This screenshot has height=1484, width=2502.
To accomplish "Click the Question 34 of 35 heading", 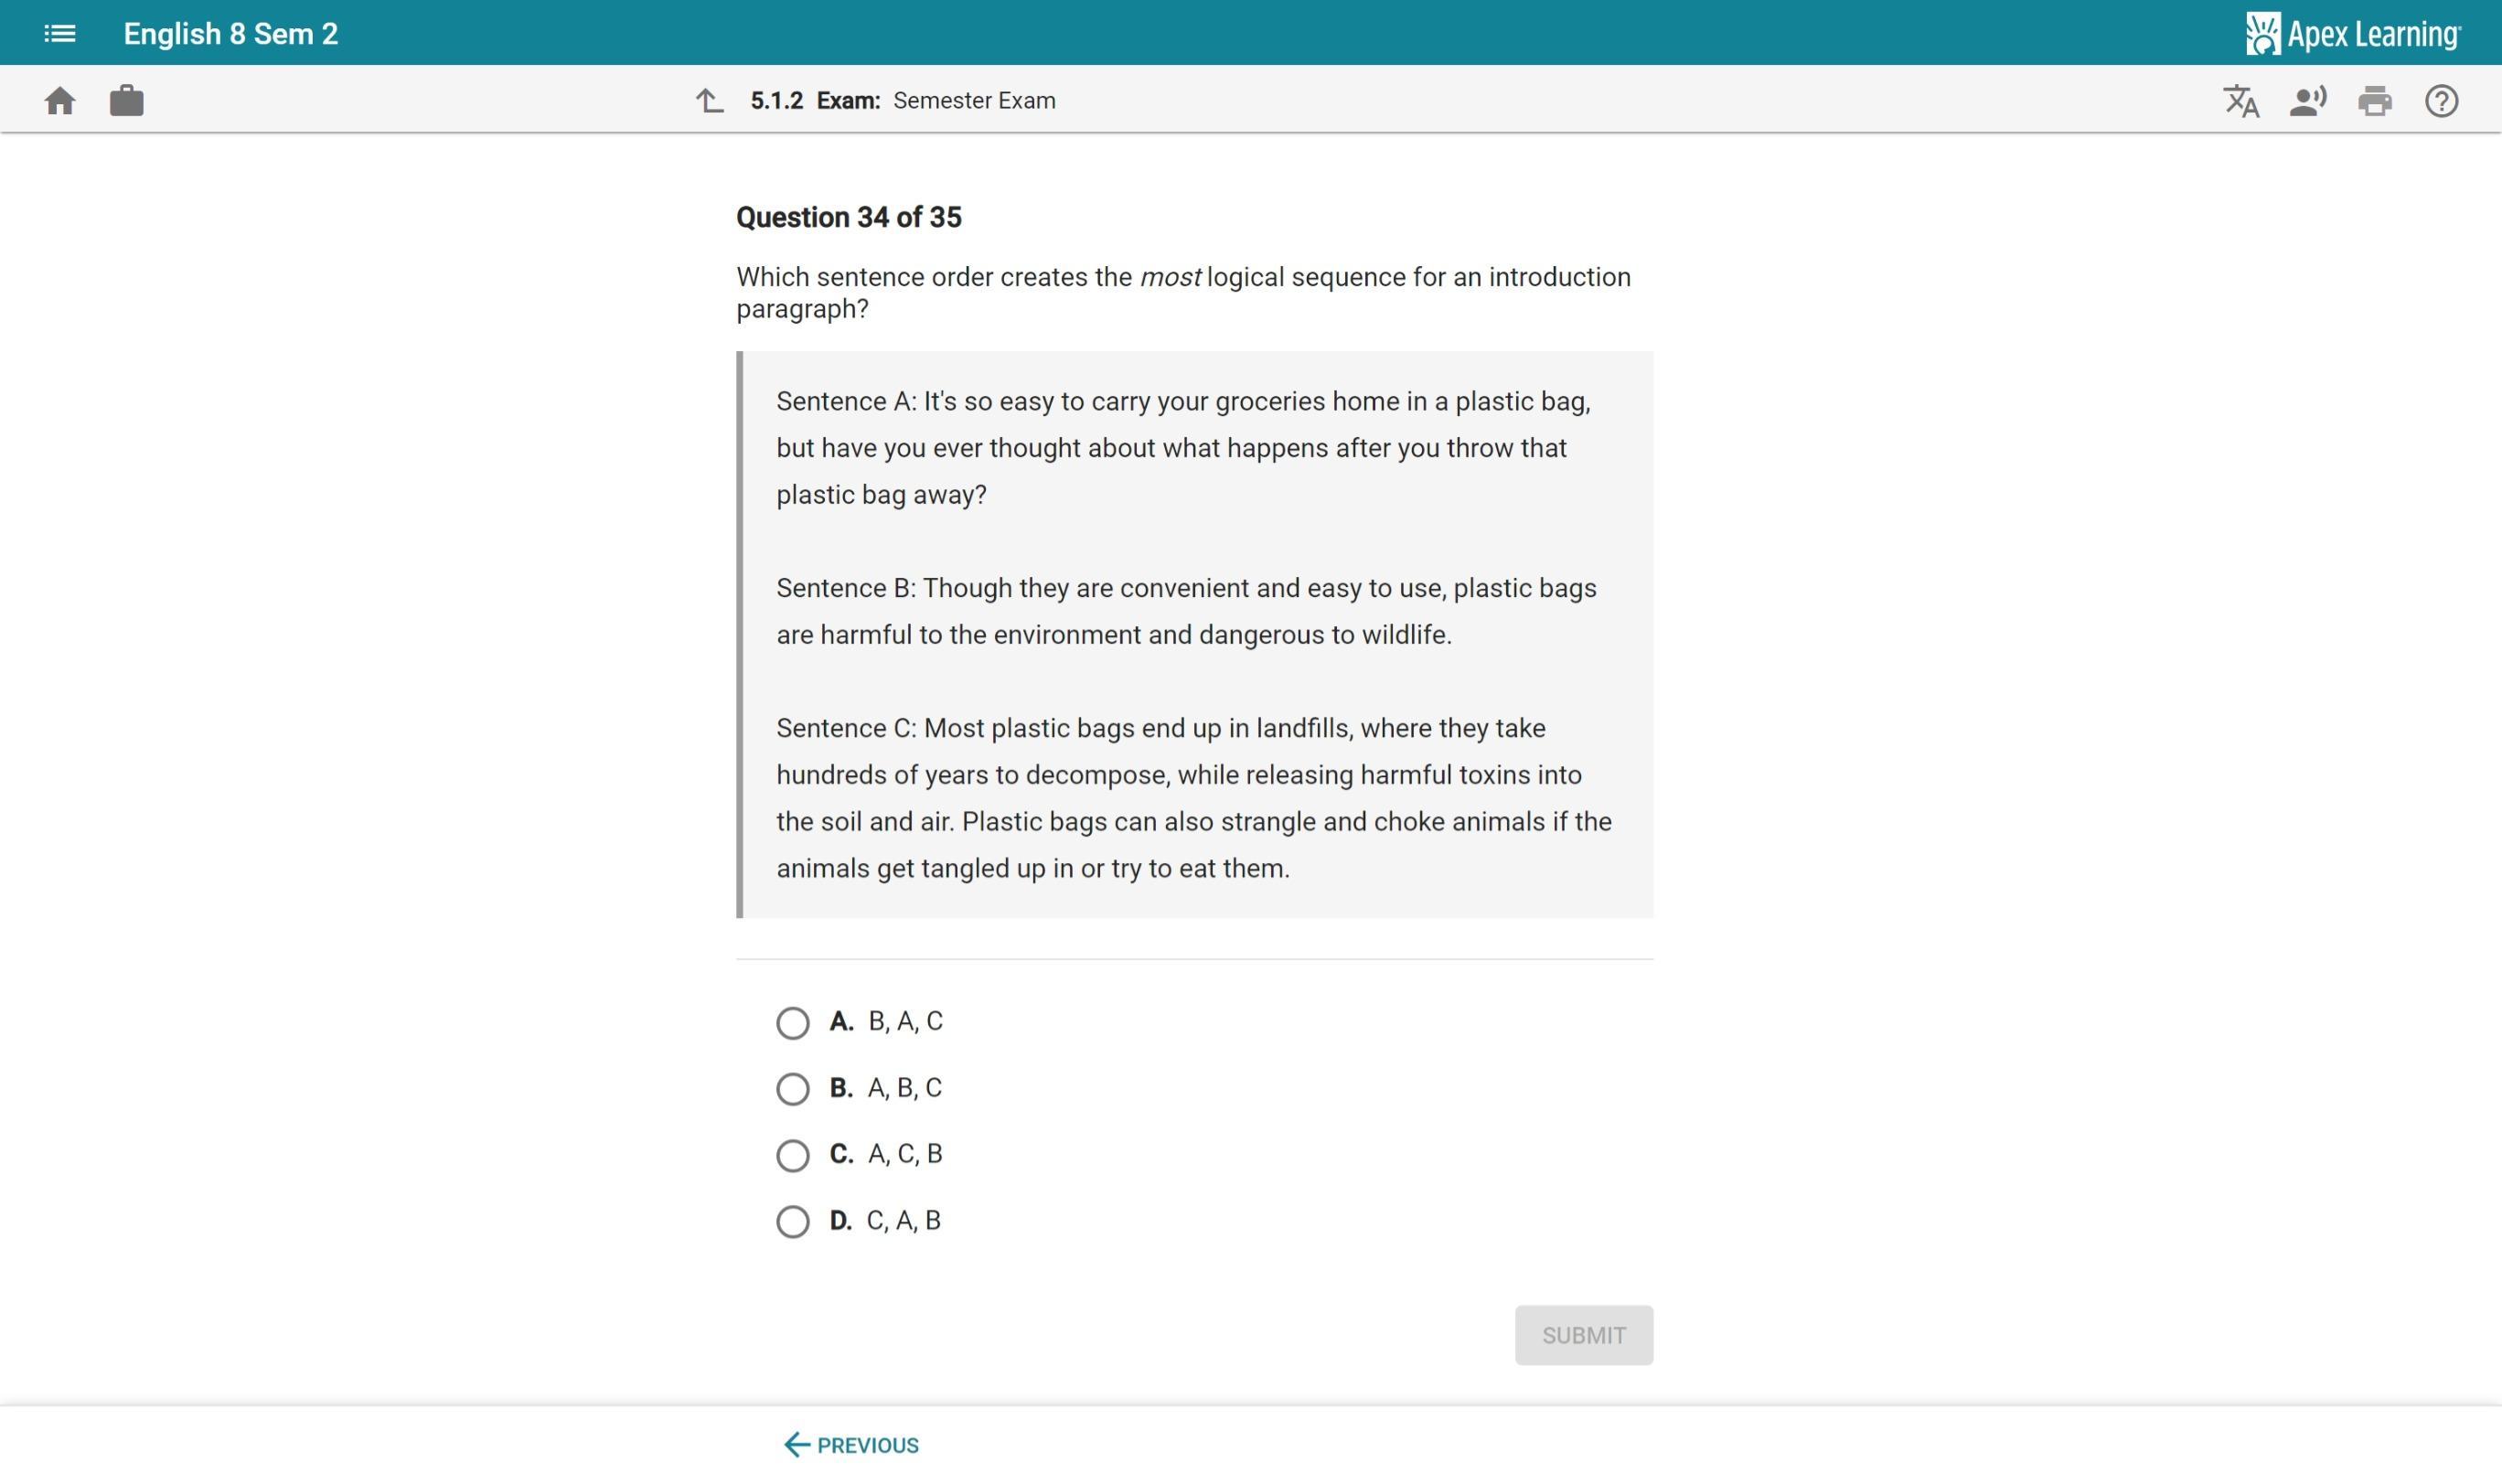I will click(x=848, y=218).
